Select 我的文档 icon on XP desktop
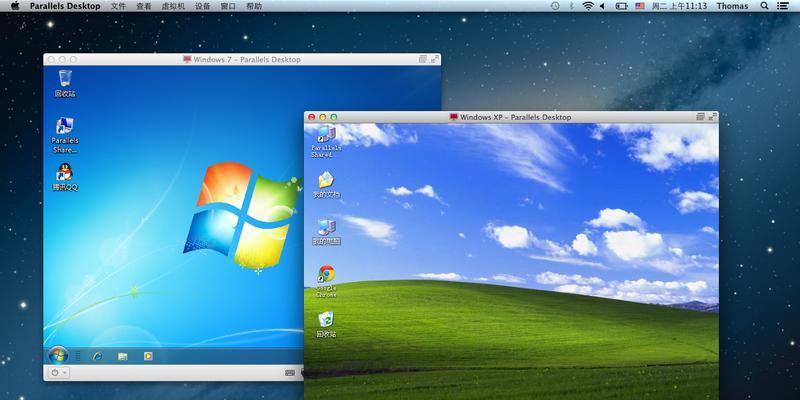Screen dimensions: 800x400 click(327, 185)
